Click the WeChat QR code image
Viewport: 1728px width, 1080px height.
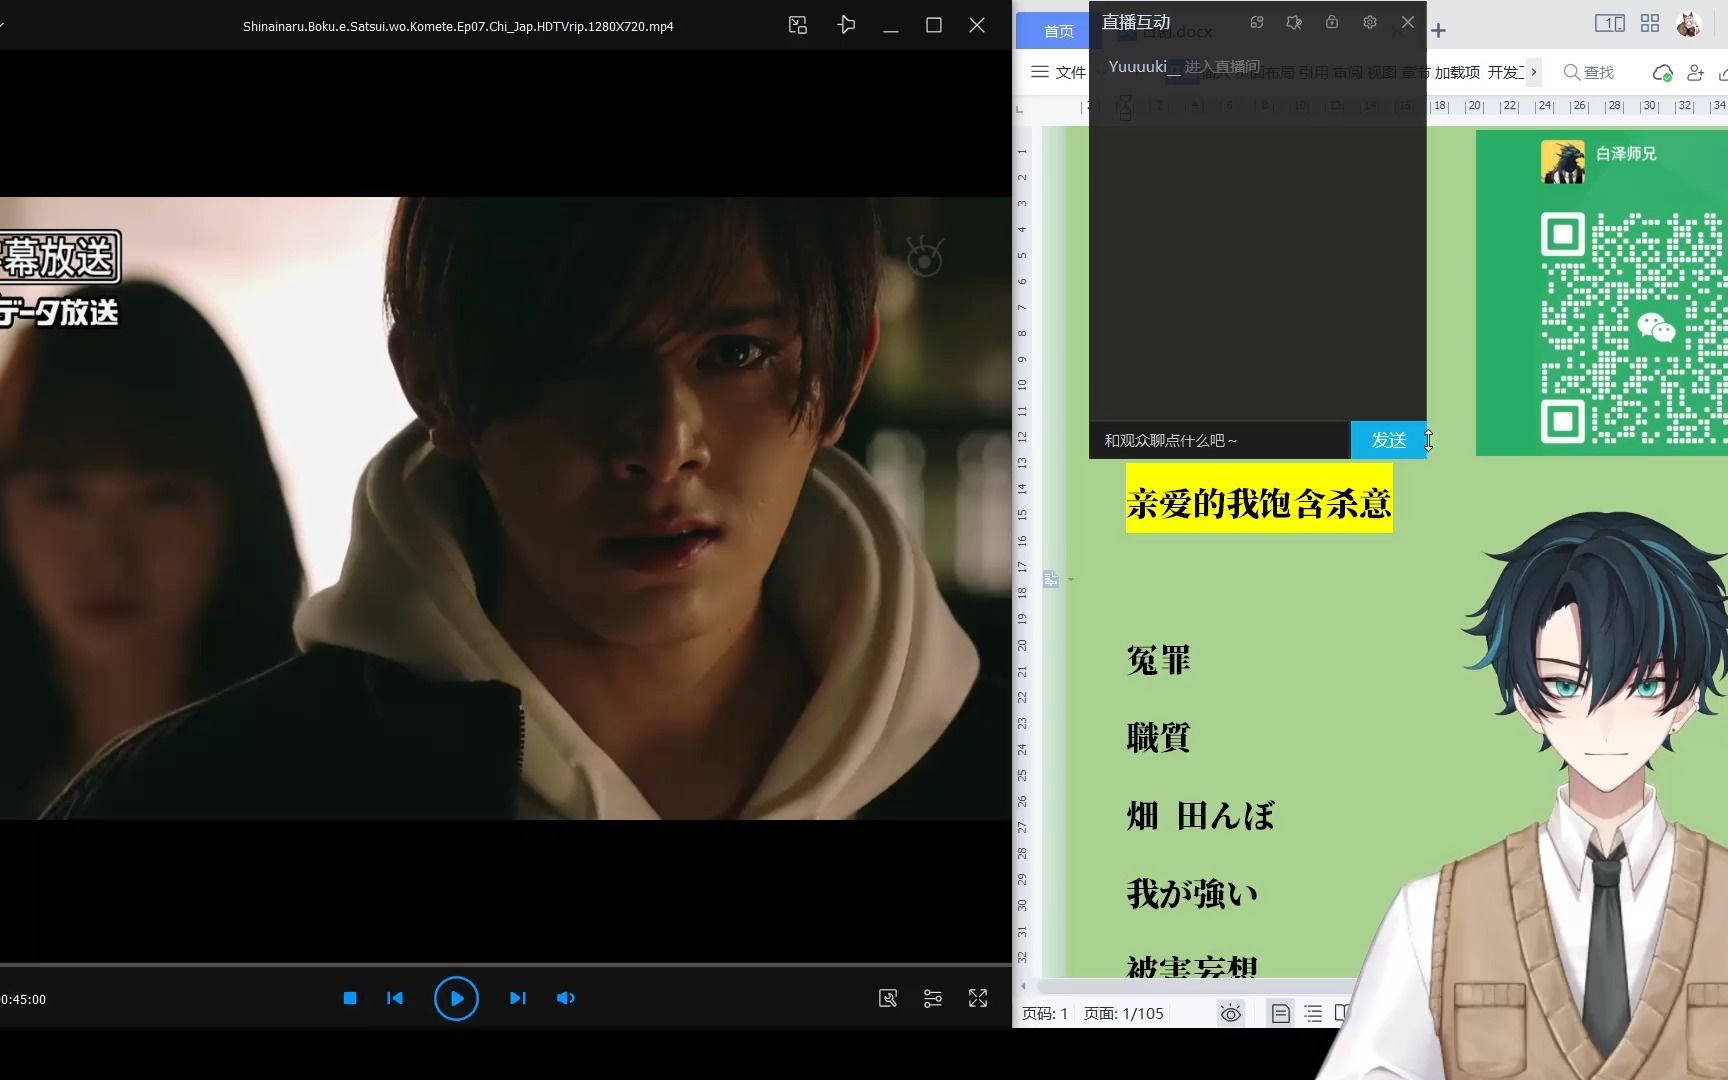[x=1634, y=327]
